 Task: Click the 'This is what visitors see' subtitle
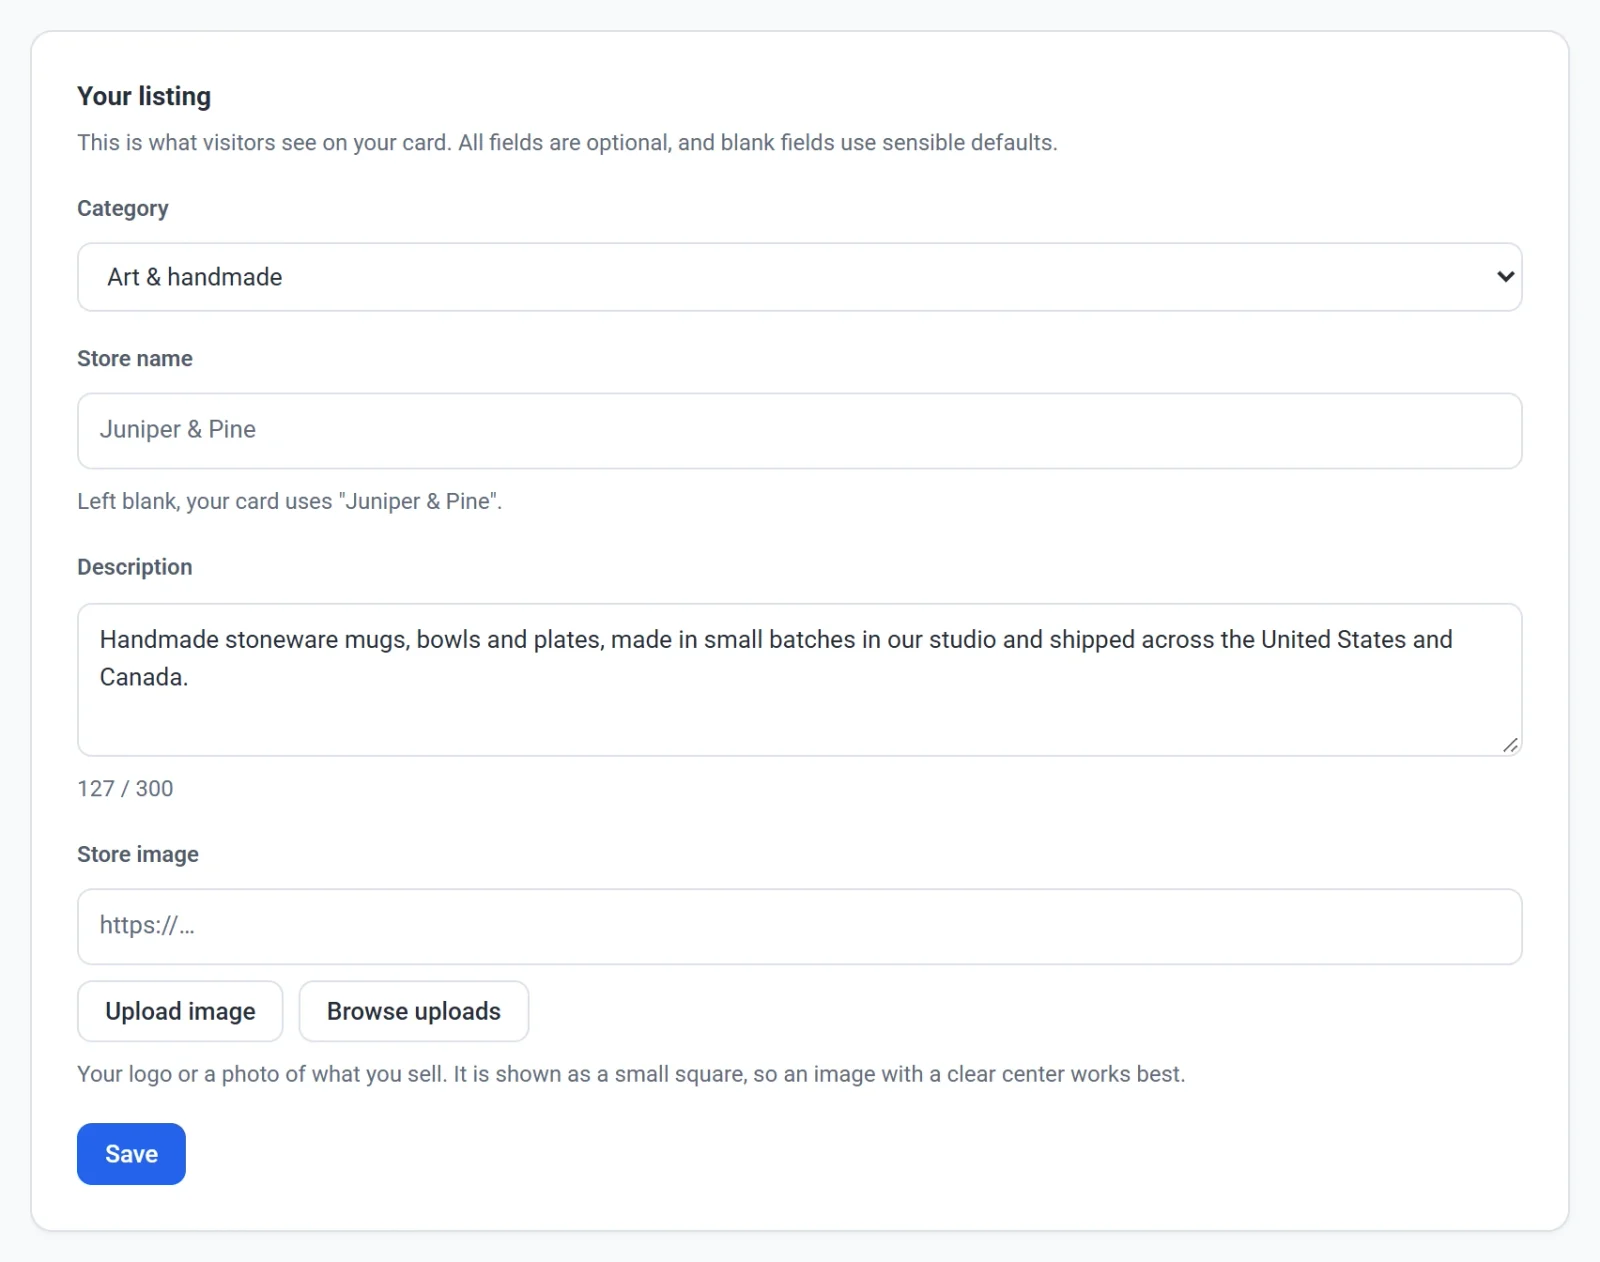[x=567, y=143]
